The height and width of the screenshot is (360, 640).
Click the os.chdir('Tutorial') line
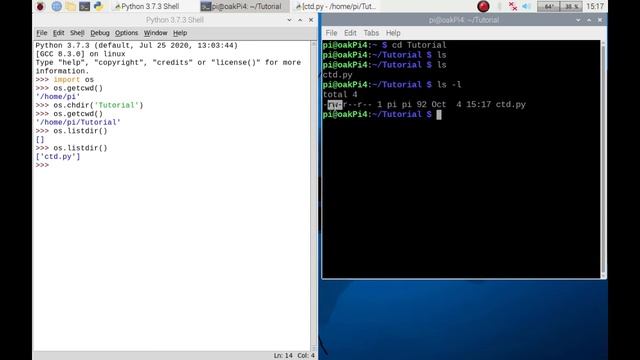click(x=89, y=105)
